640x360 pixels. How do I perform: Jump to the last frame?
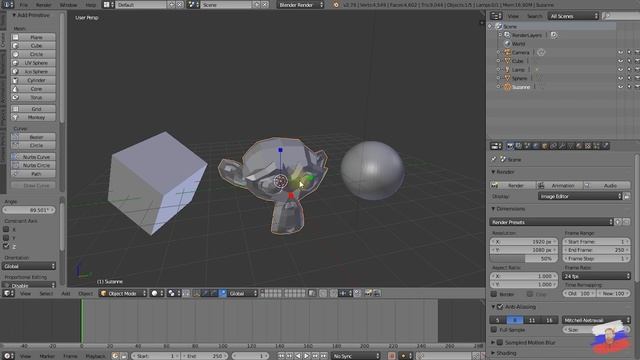point(324,356)
